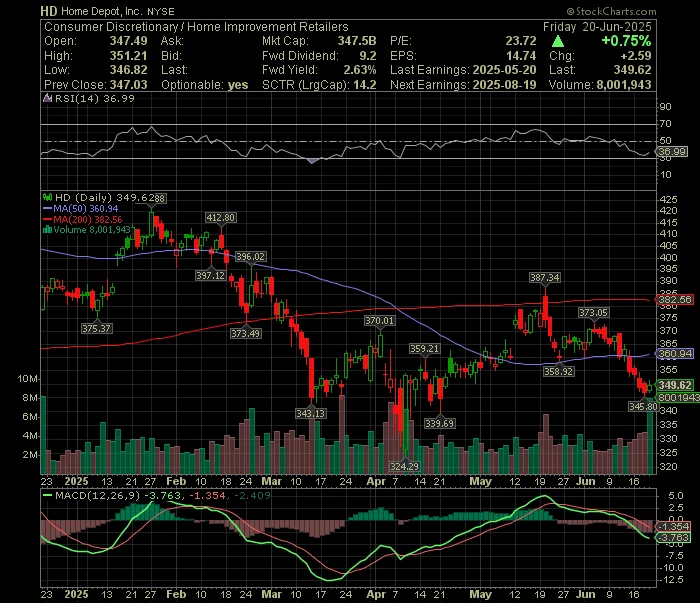Click the 345.80 low price label

pyautogui.click(x=643, y=406)
